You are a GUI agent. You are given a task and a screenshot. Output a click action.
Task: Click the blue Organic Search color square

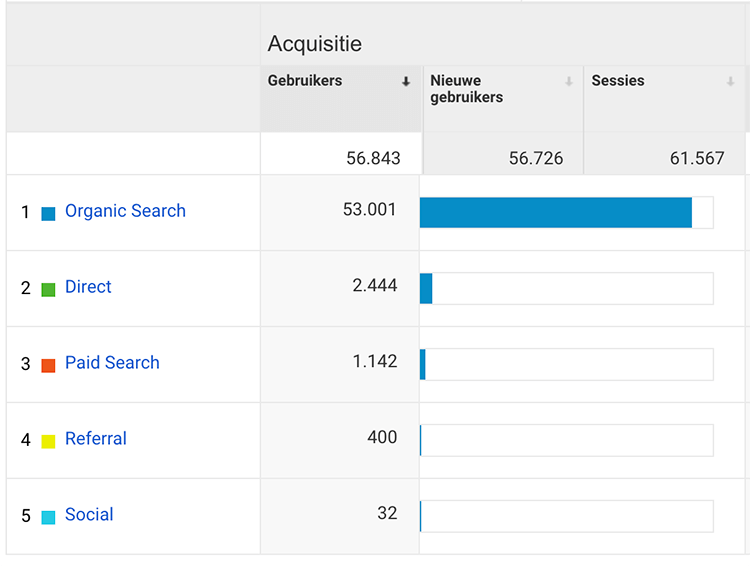coord(48,213)
